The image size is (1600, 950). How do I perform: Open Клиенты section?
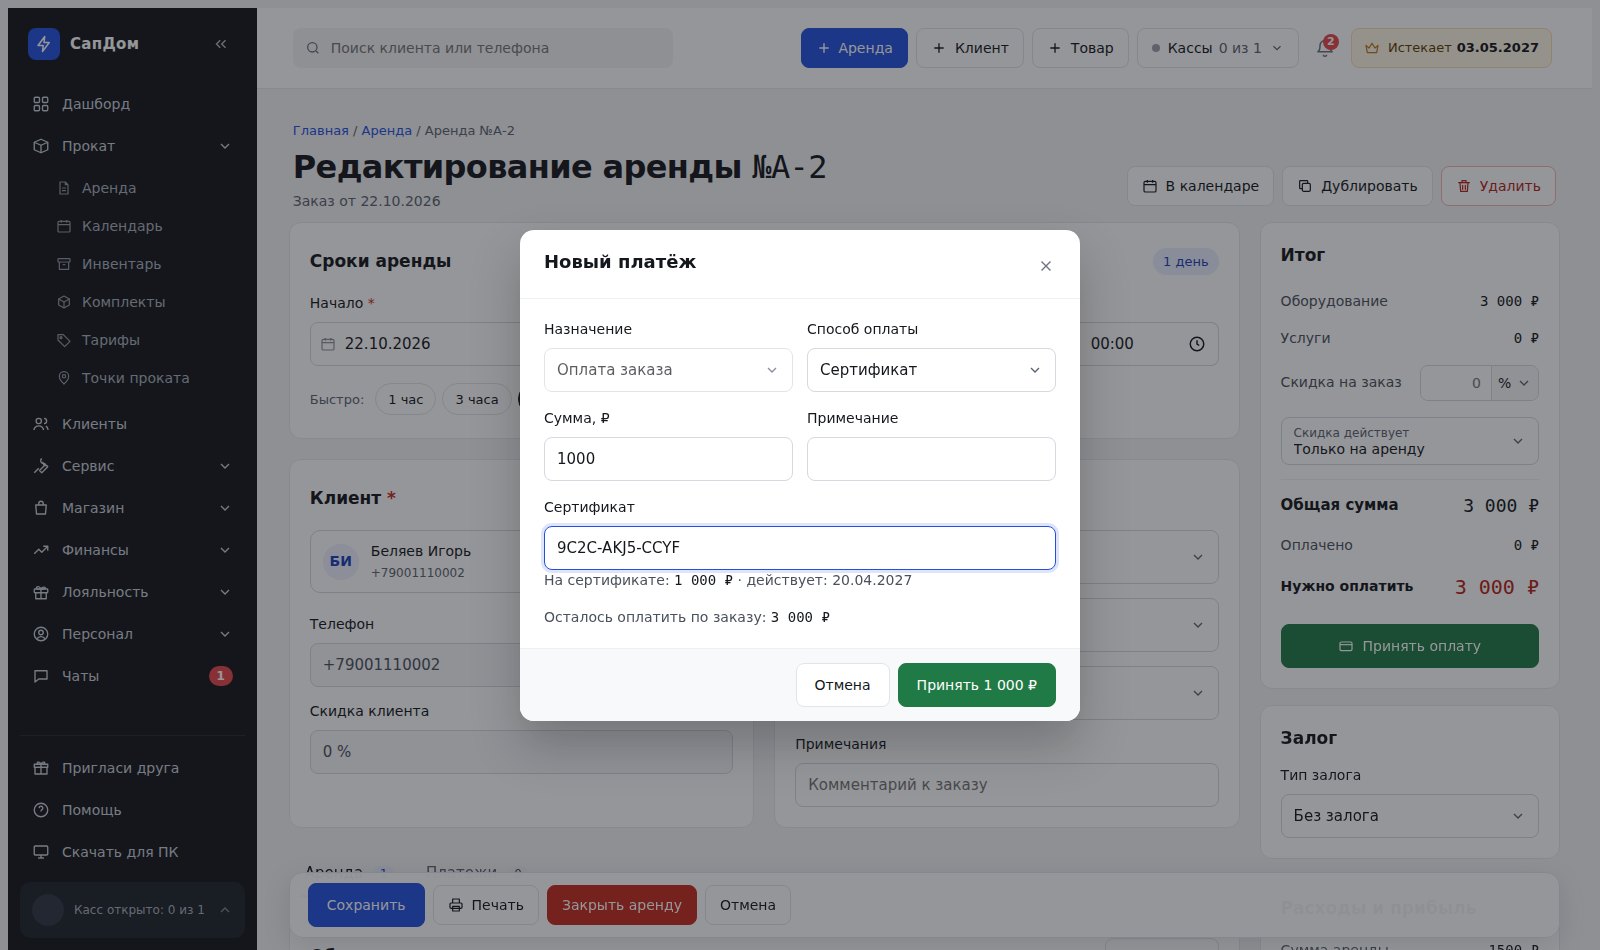click(132, 424)
